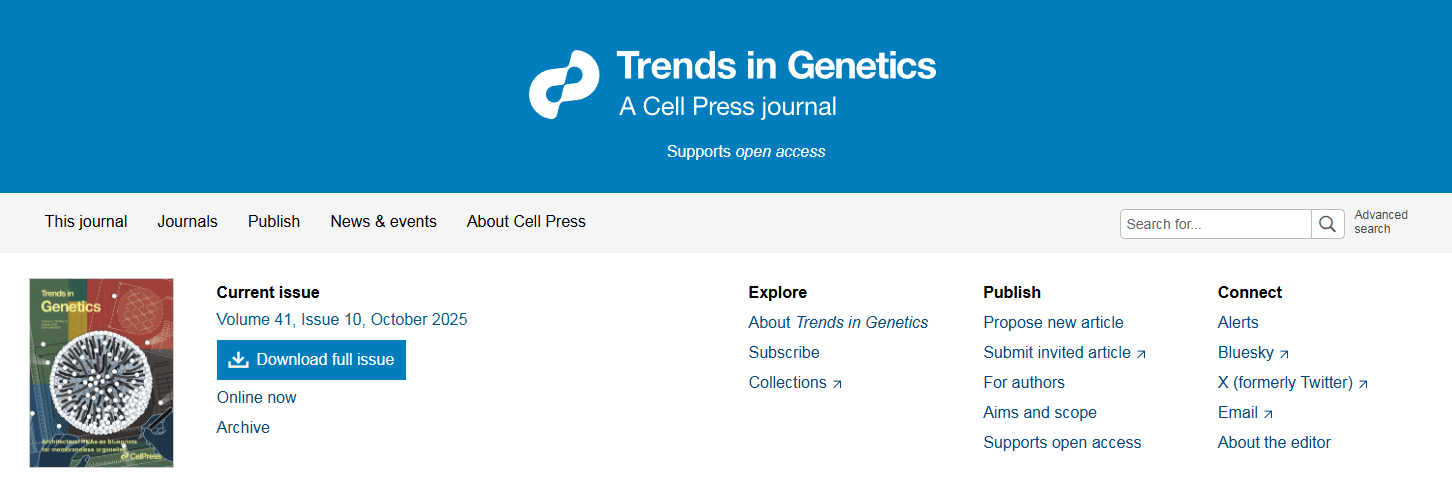
Task: Open Volume 41, Issue 10 link
Action: coord(342,320)
